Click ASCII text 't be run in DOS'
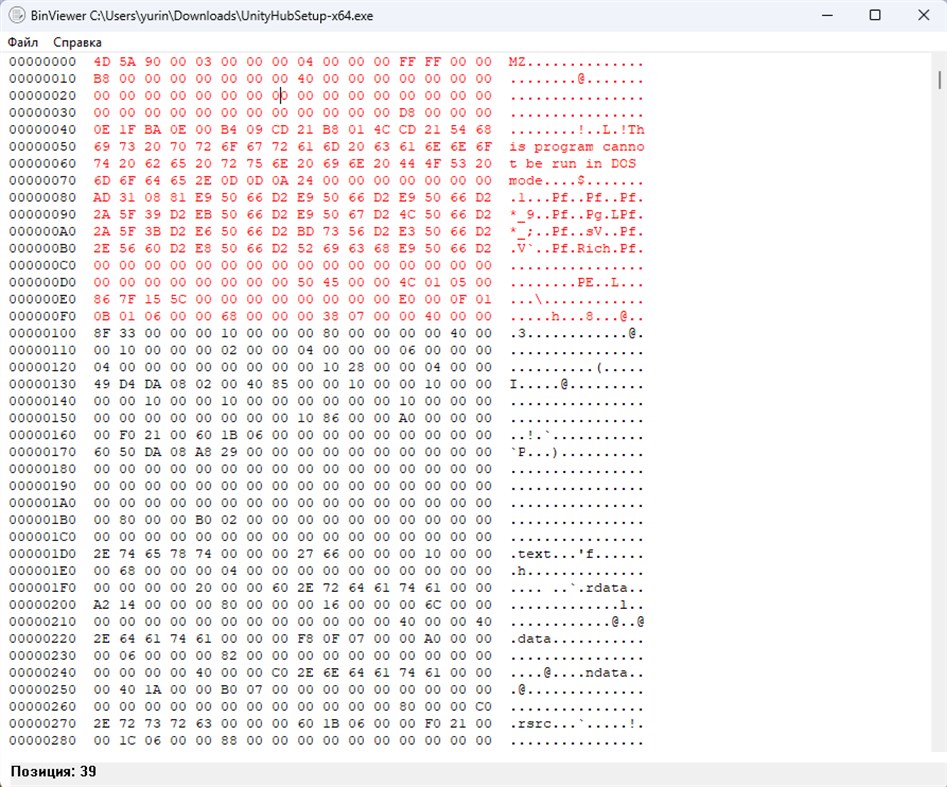Viewport: 947px width, 787px height. click(573, 163)
